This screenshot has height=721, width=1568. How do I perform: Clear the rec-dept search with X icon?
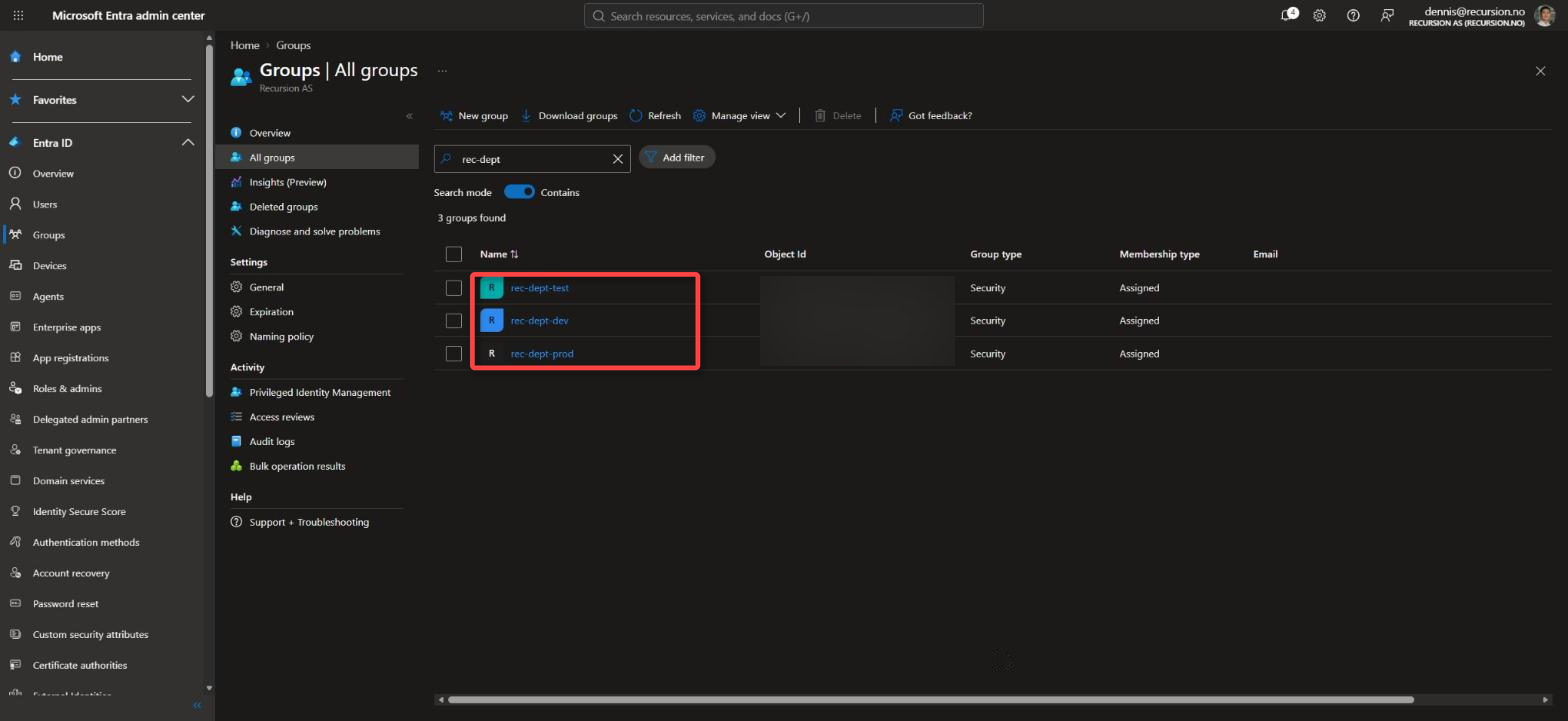point(618,159)
